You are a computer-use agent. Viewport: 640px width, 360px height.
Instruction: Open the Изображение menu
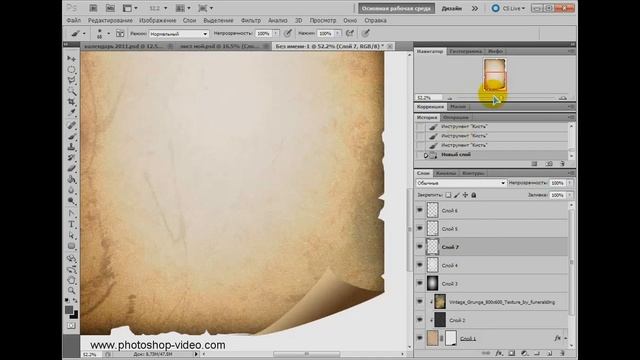[158, 20]
